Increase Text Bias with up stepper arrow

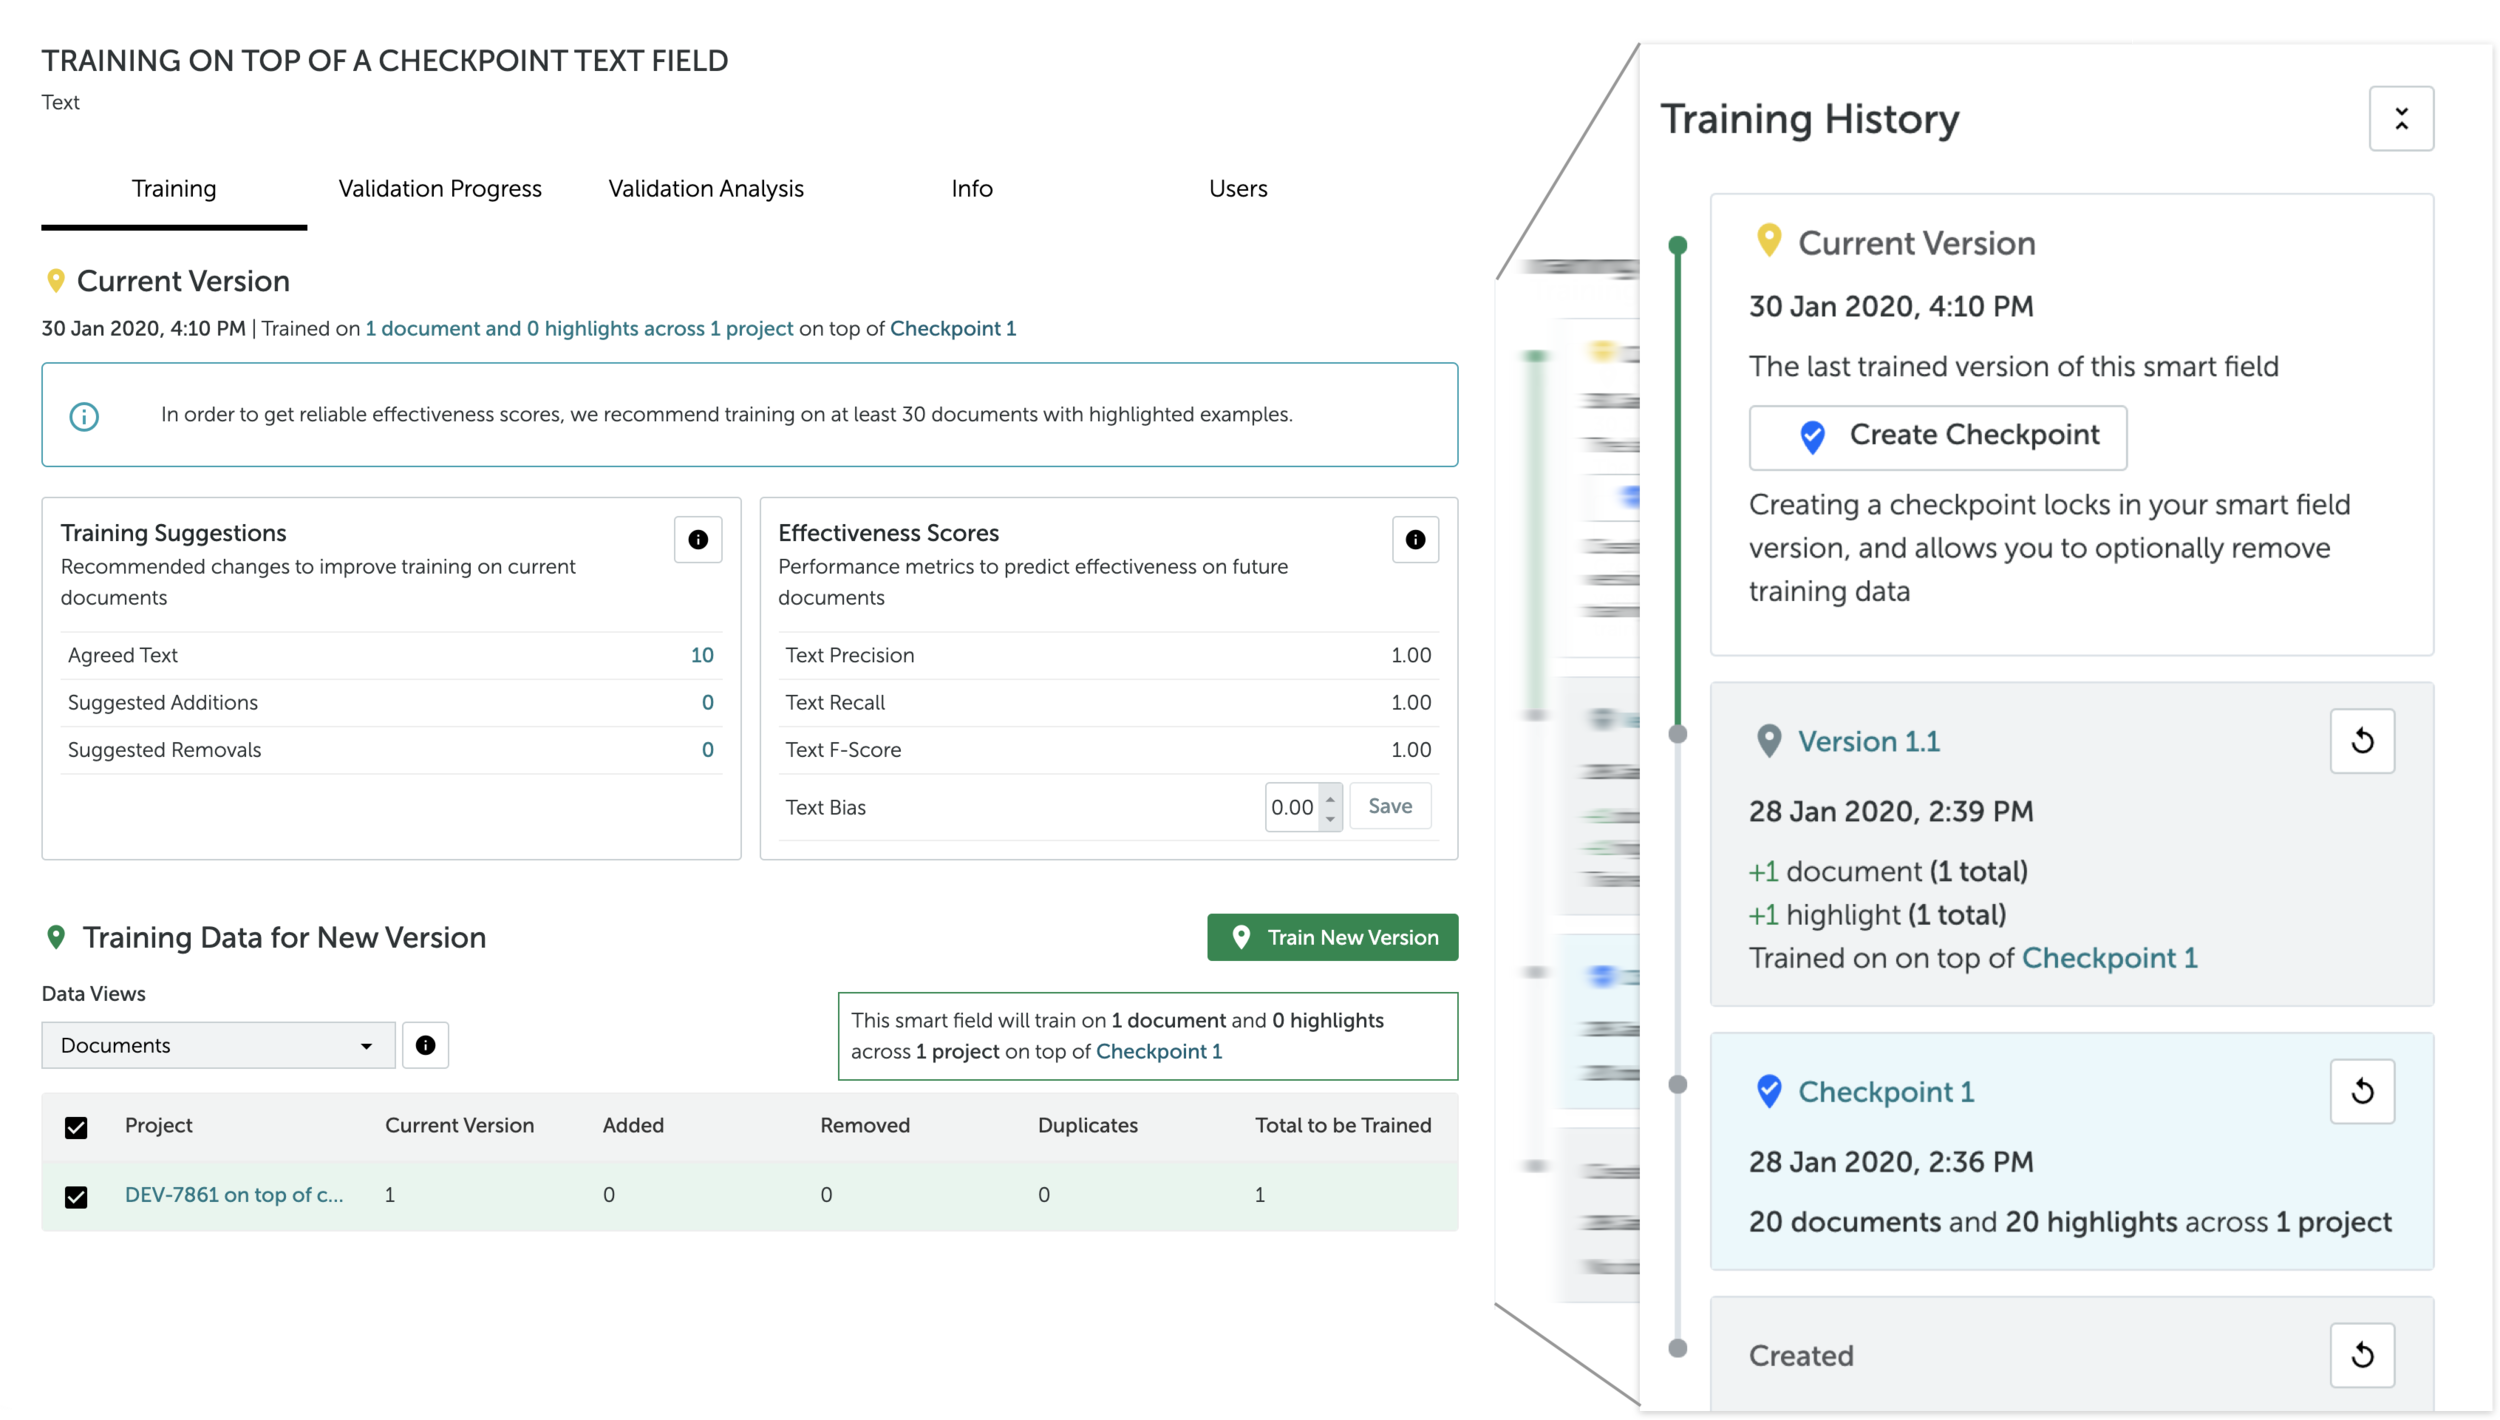[x=1330, y=798]
